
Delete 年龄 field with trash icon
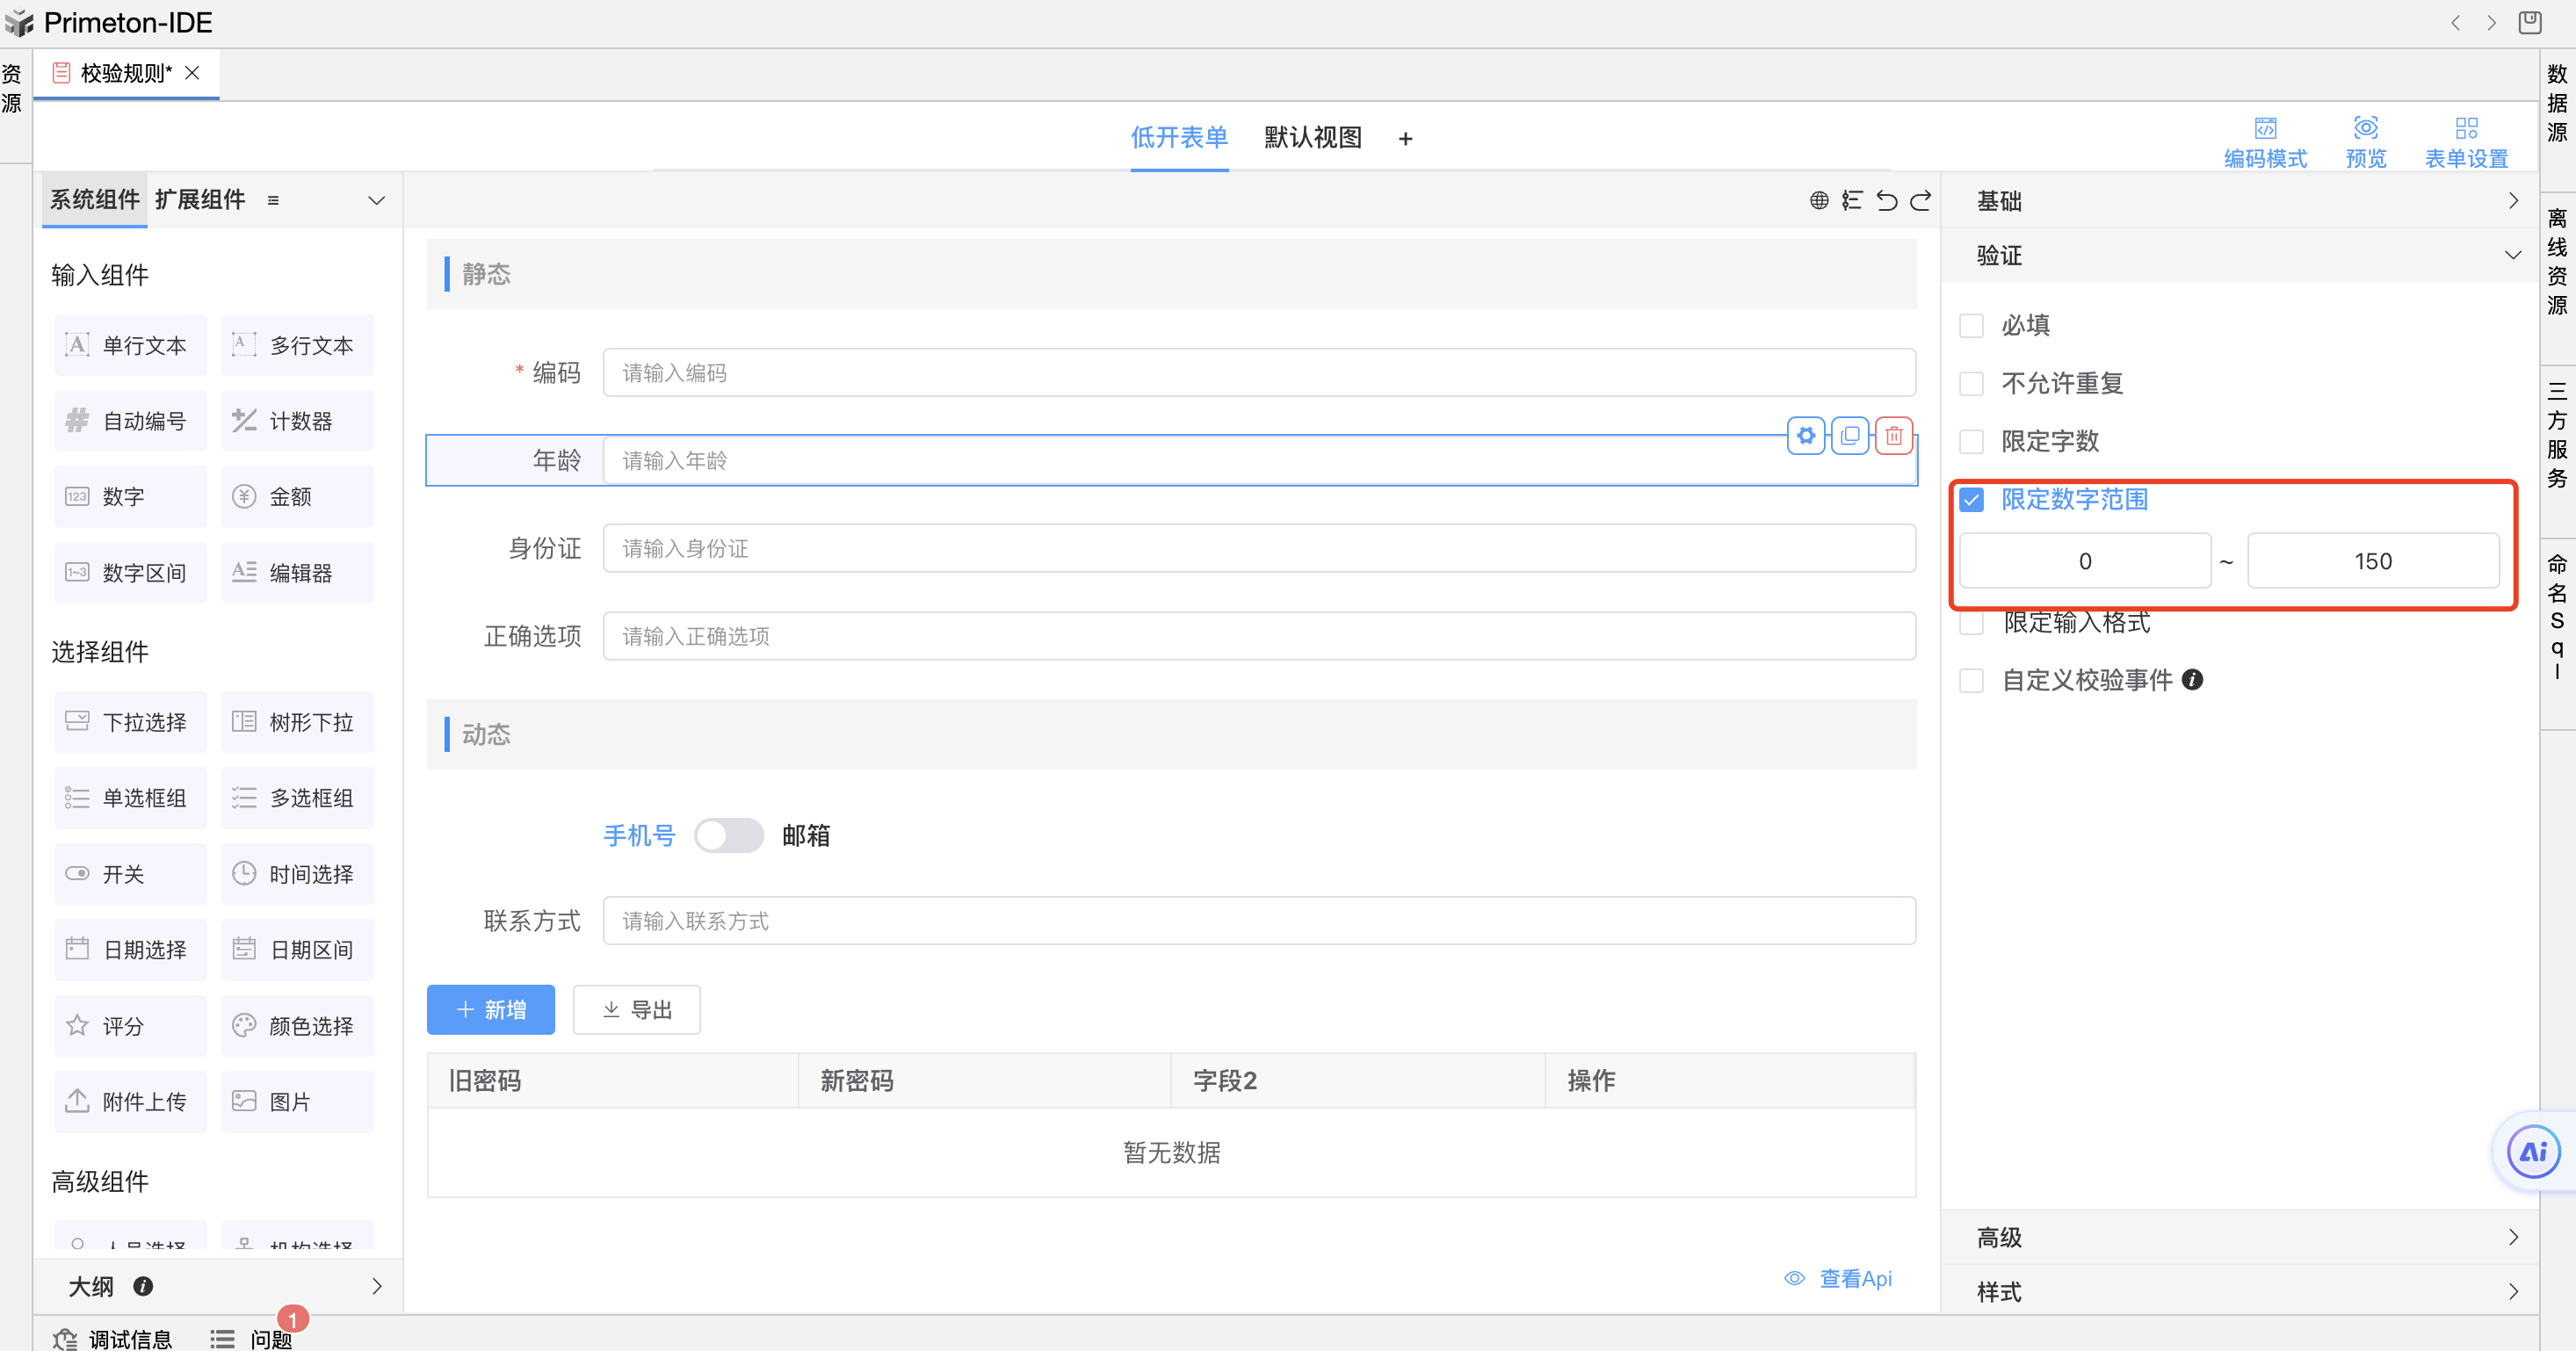1894,436
